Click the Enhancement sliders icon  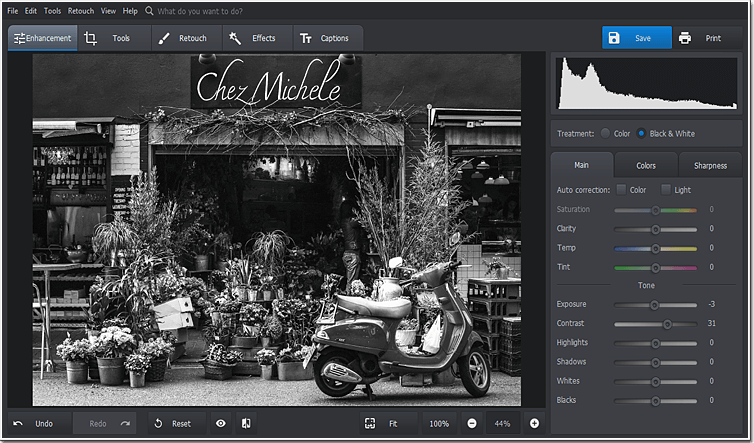click(x=19, y=38)
